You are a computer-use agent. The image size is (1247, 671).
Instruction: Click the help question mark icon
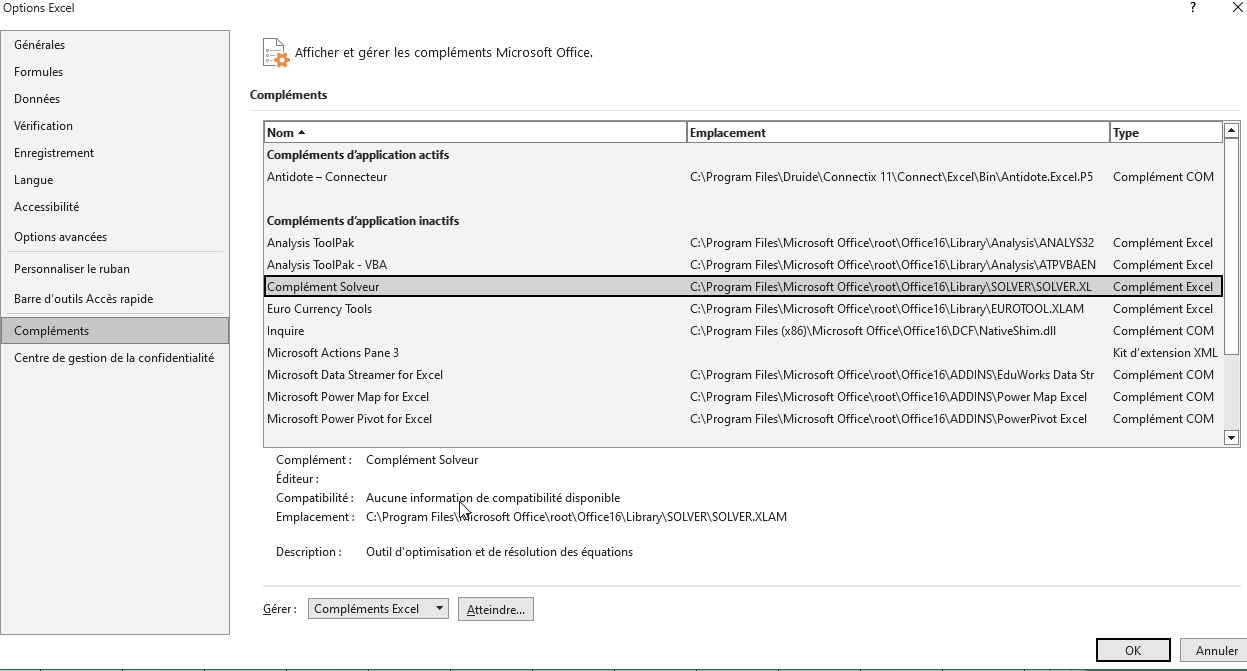1192,8
